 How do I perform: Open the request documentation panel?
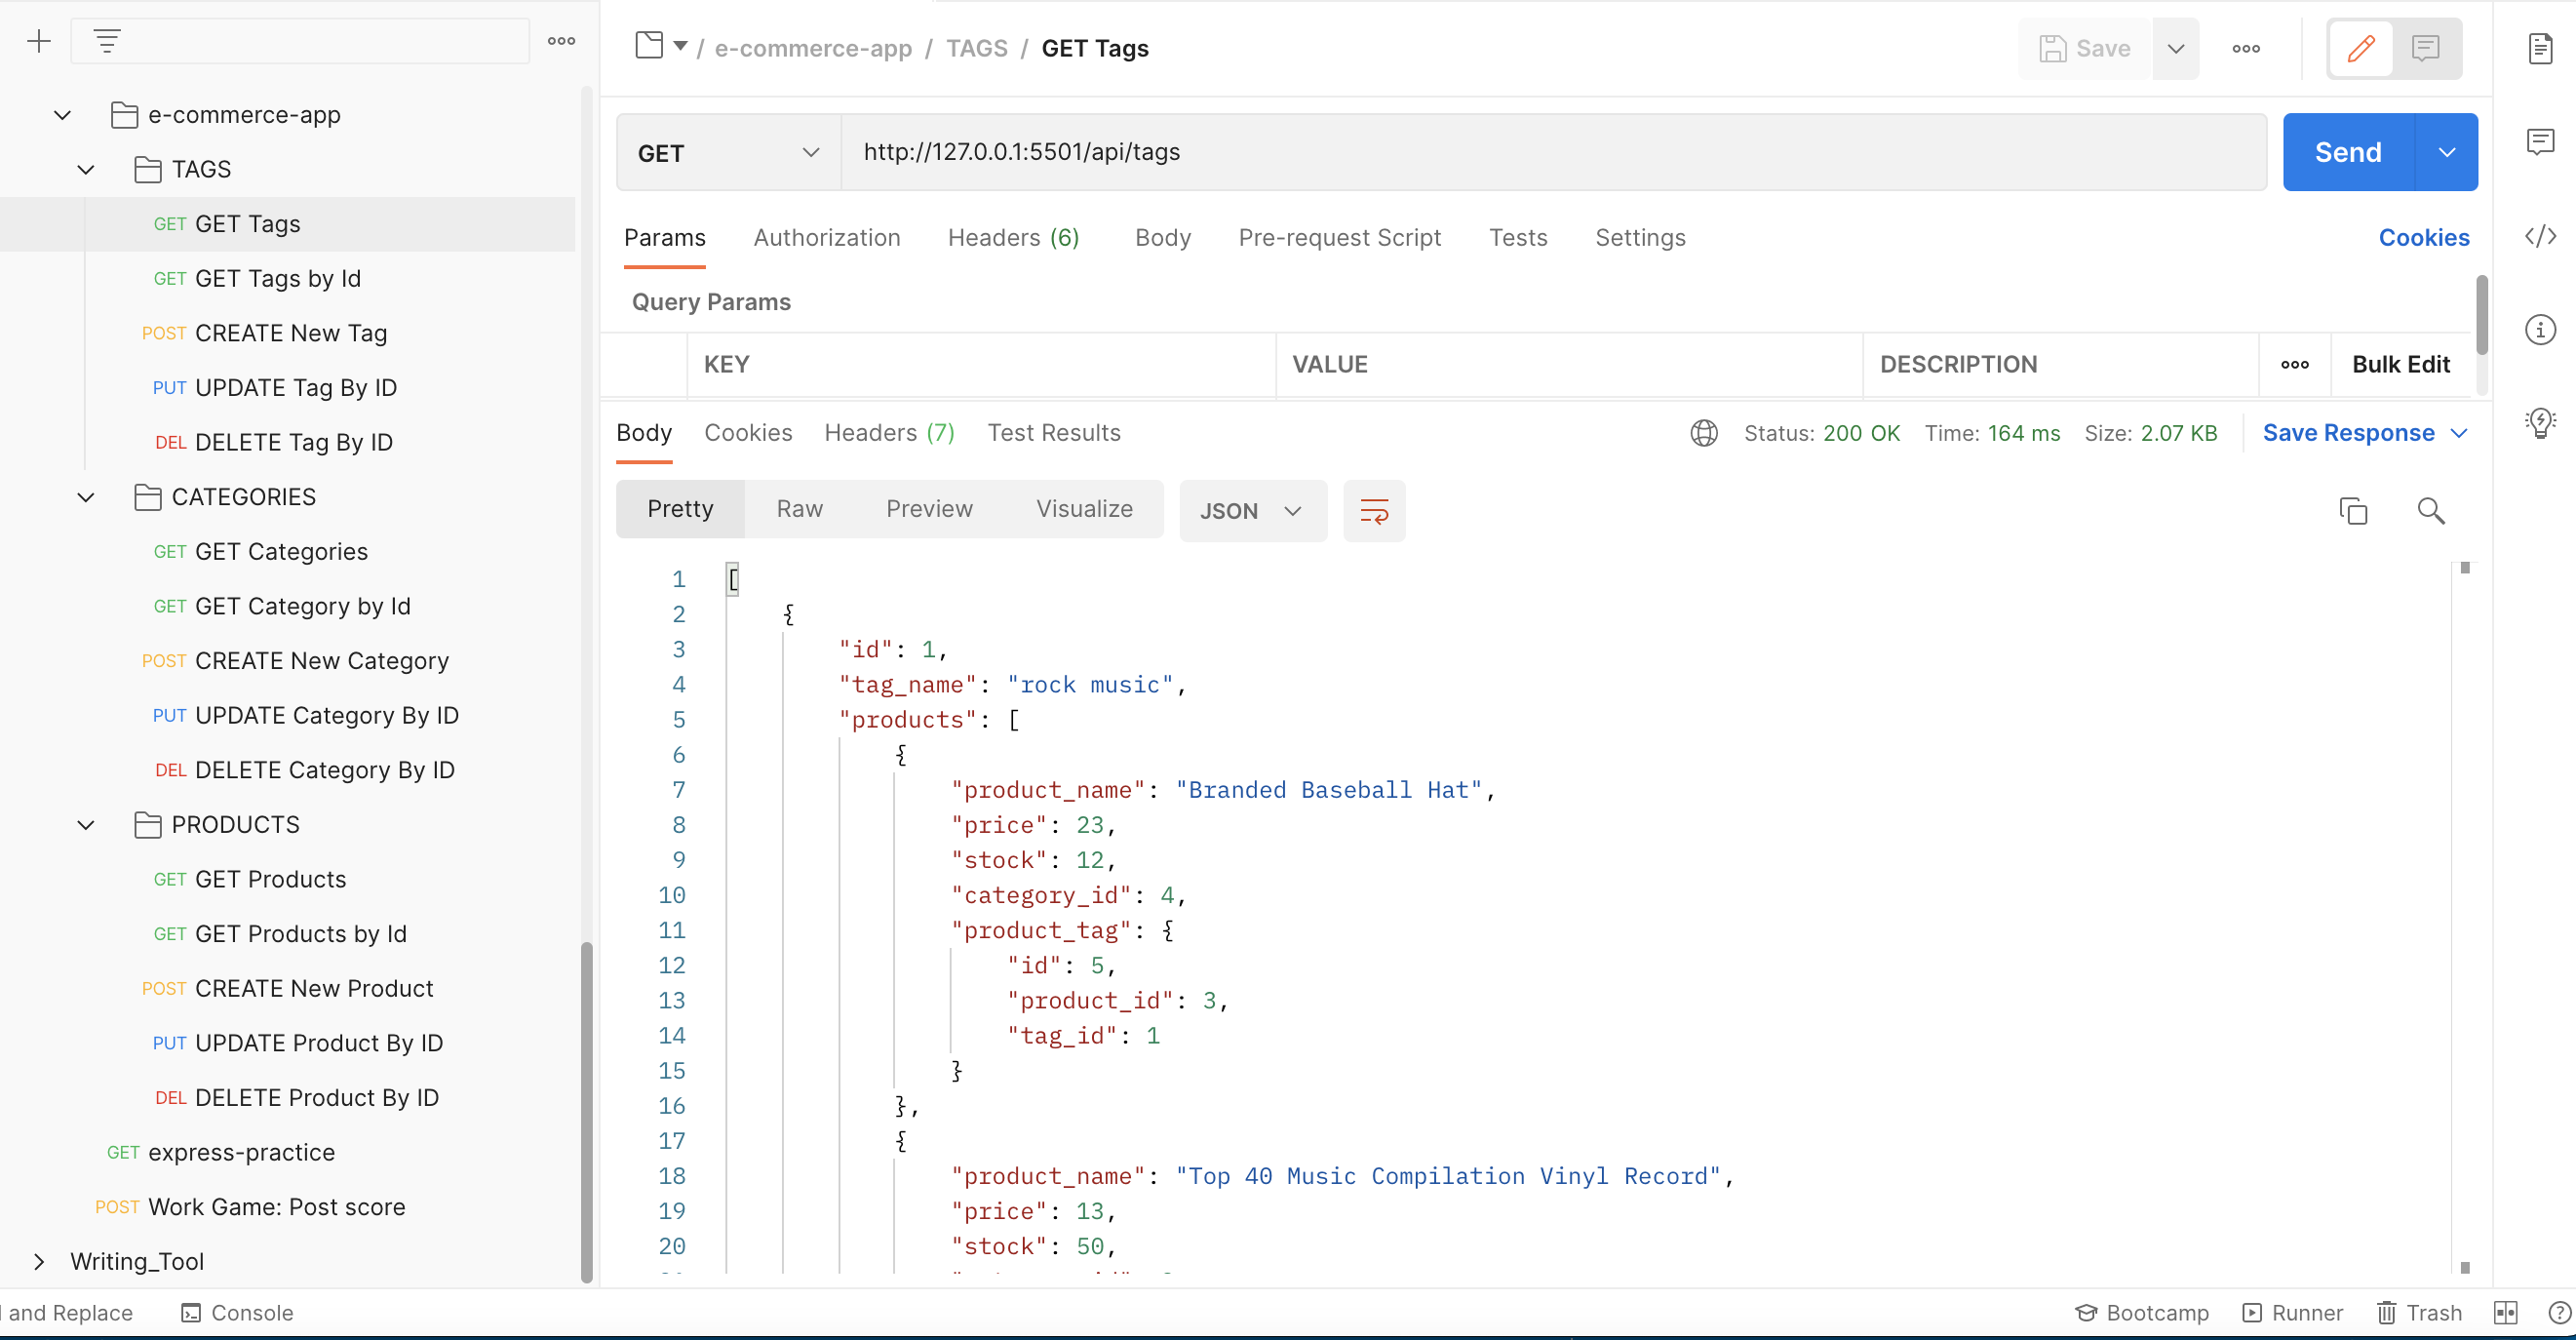pyautogui.click(x=2541, y=47)
